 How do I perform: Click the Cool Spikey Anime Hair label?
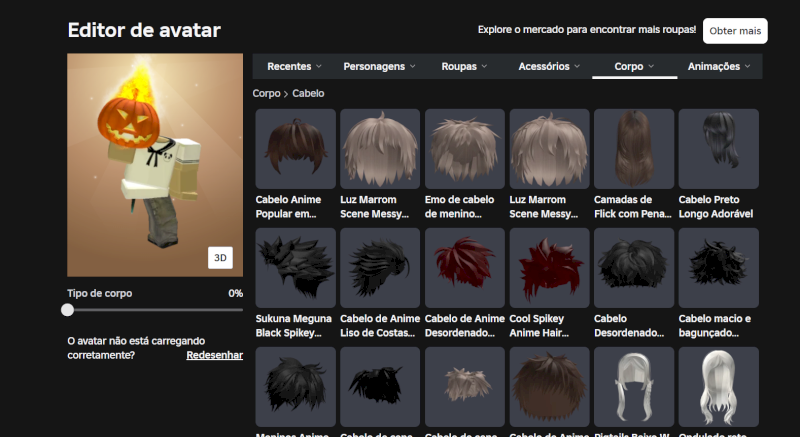pyautogui.click(x=539, y=325)
